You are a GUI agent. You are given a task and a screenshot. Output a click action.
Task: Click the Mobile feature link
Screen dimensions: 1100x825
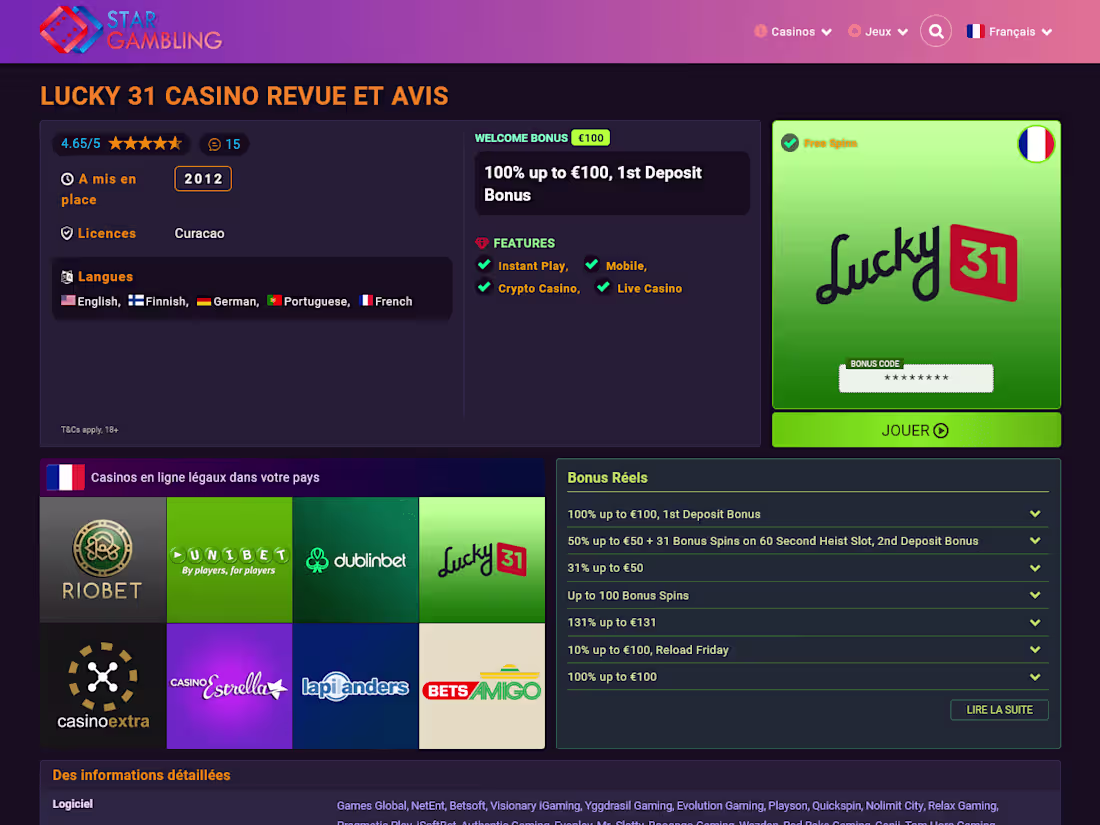pyautogui.click(x=626, y=266)
